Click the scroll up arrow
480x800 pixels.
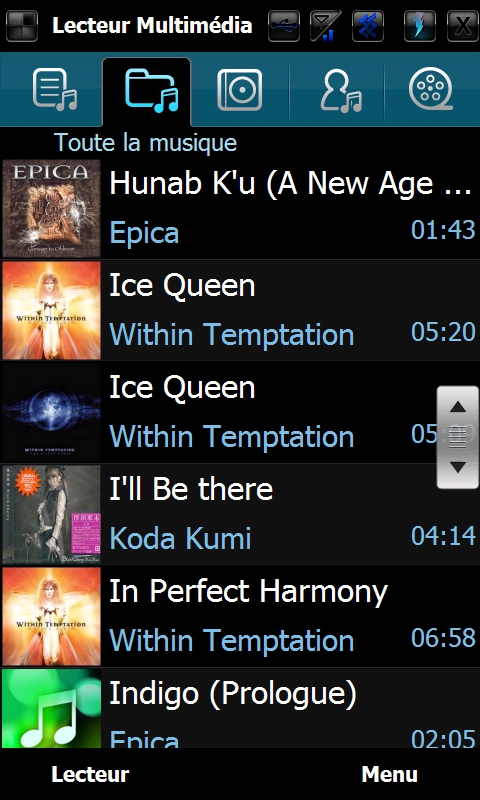point(458,407)
